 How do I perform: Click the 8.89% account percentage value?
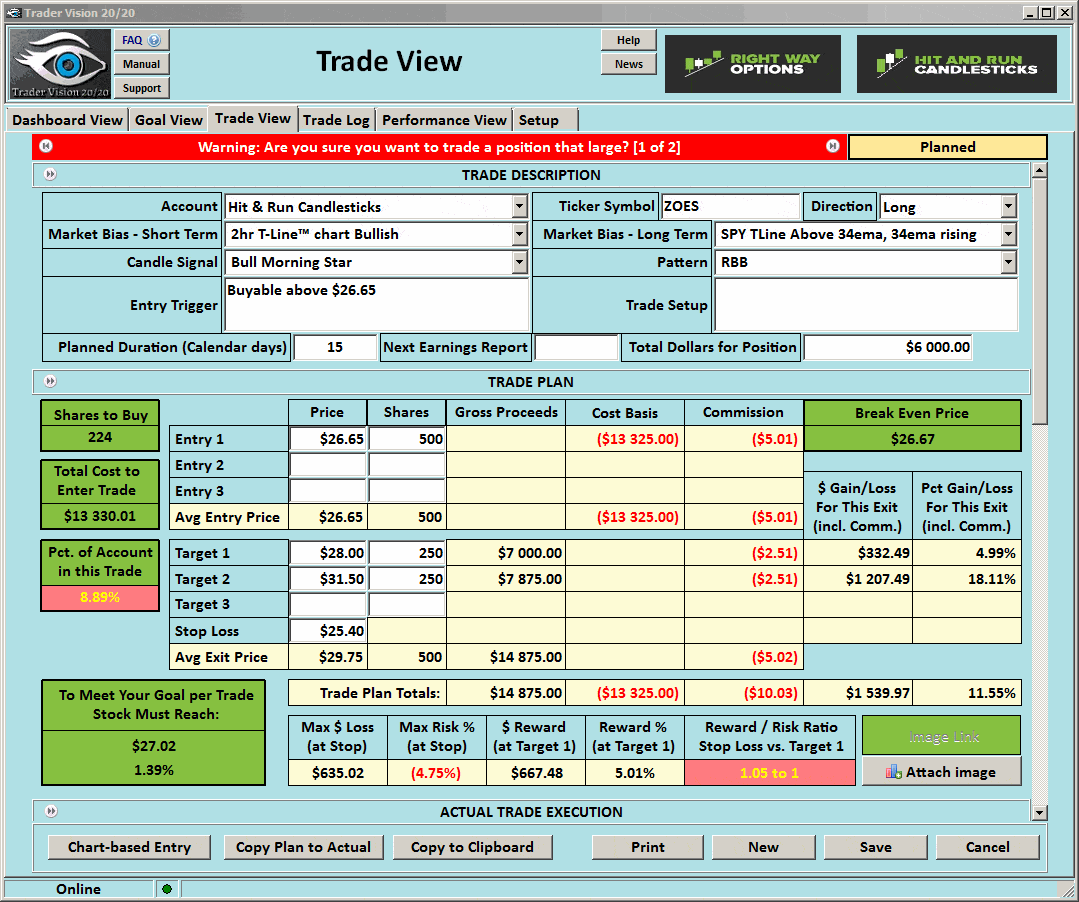(x=100, y=597)
